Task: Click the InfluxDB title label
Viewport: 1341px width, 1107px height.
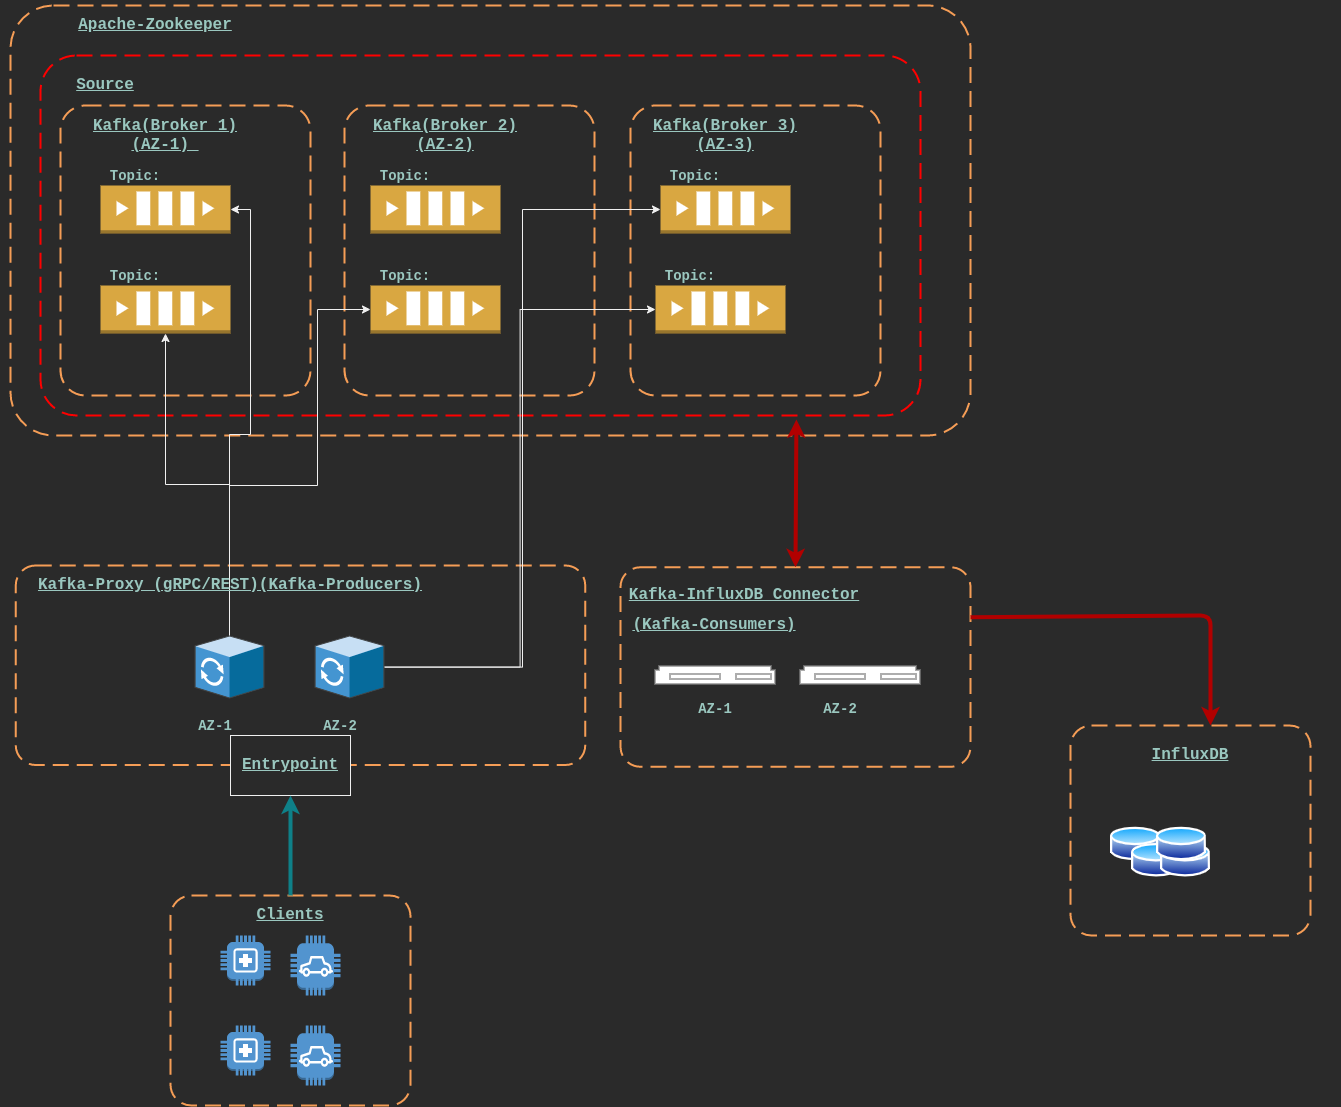Action: tap(1190, 754)
